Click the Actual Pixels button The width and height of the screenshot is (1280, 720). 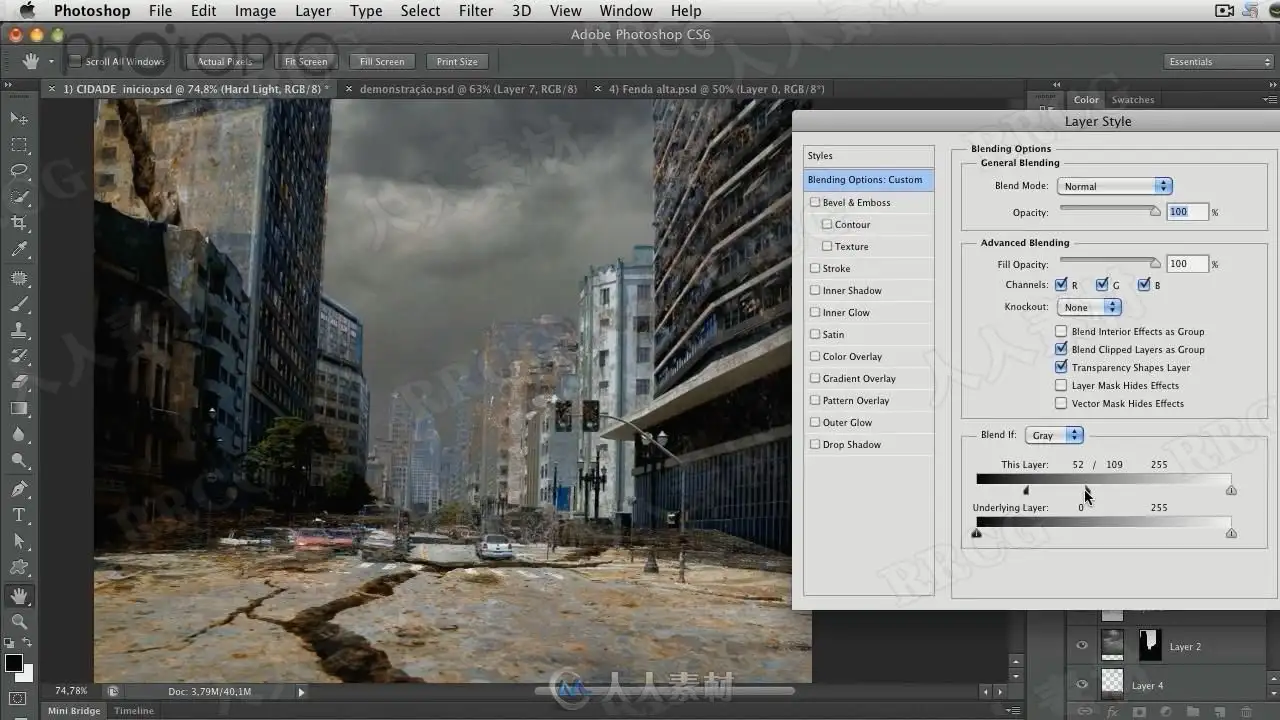click(x=225, y=62)
